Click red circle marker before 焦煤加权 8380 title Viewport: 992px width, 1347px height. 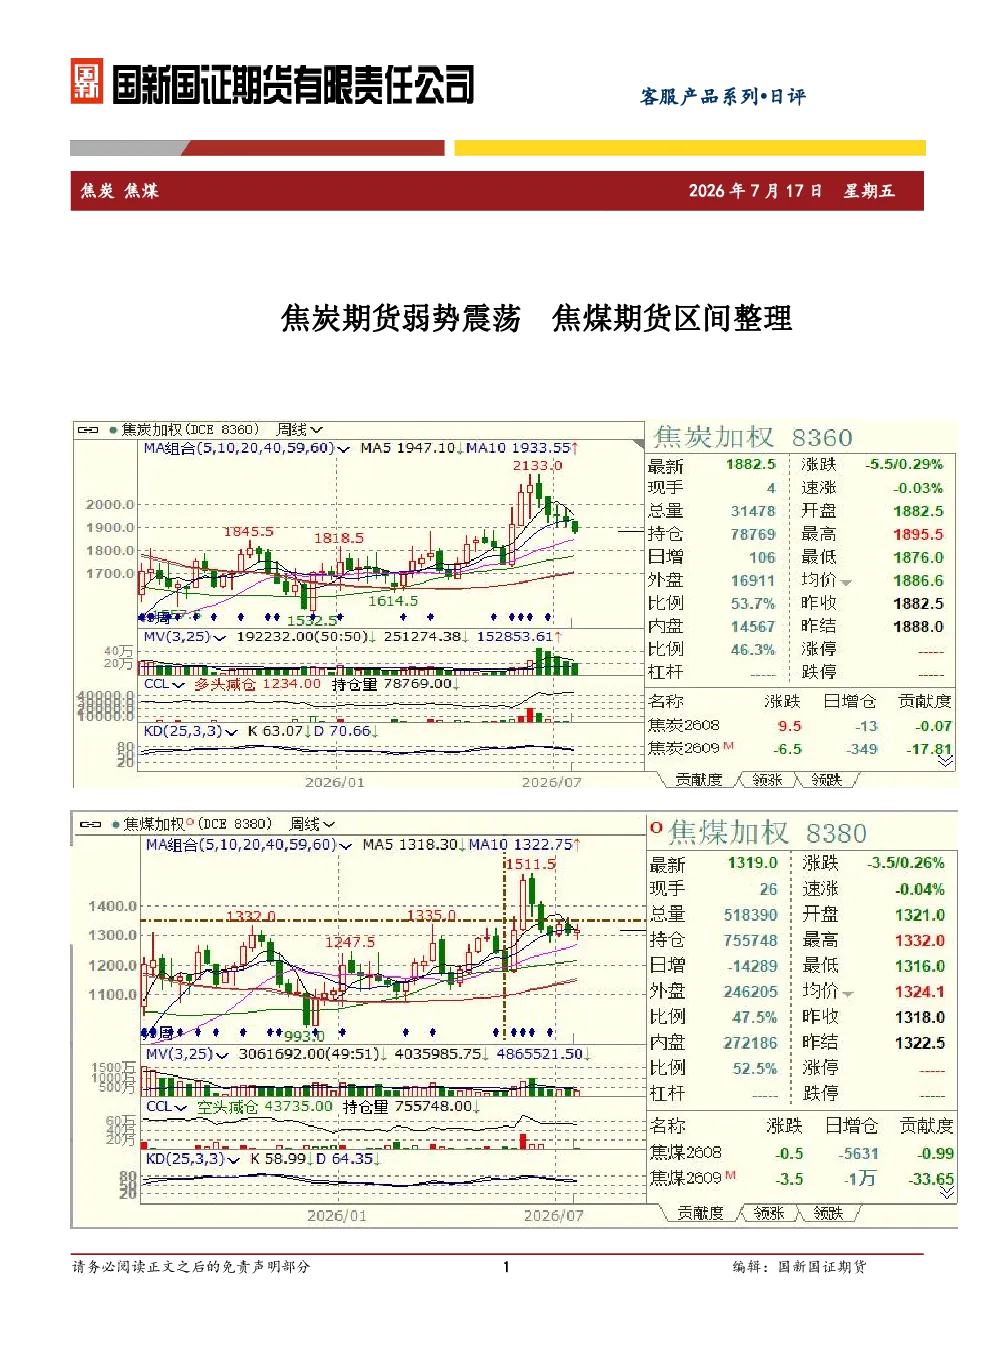(x=656, y=827)
